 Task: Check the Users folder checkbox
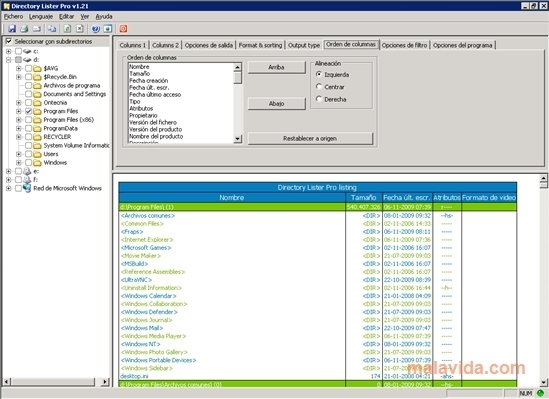[29, 154]
